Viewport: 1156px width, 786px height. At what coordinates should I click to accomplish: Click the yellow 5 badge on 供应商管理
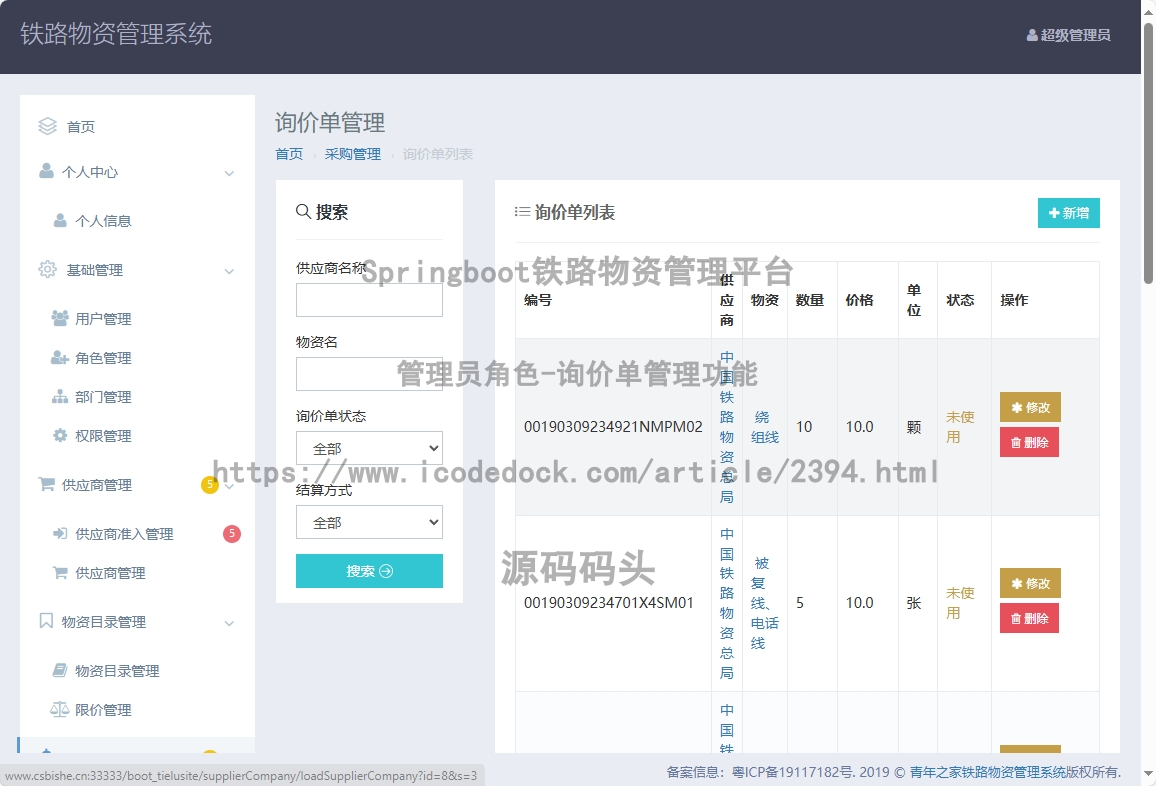point(210,484)
